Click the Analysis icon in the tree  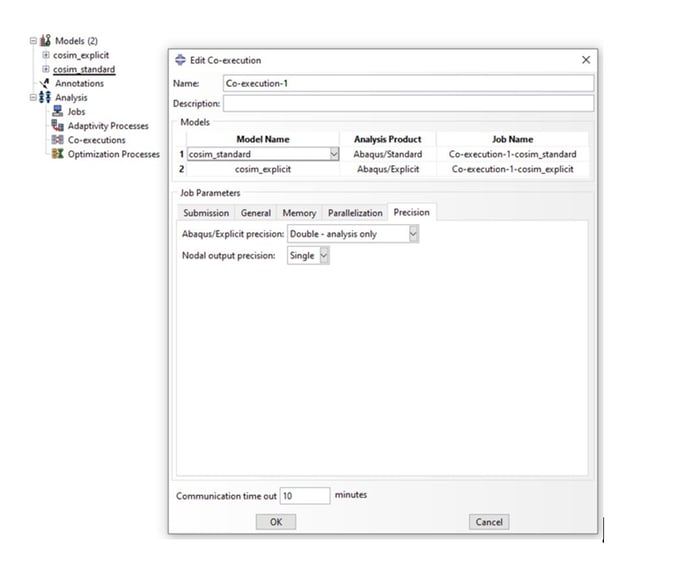point(45,97)
